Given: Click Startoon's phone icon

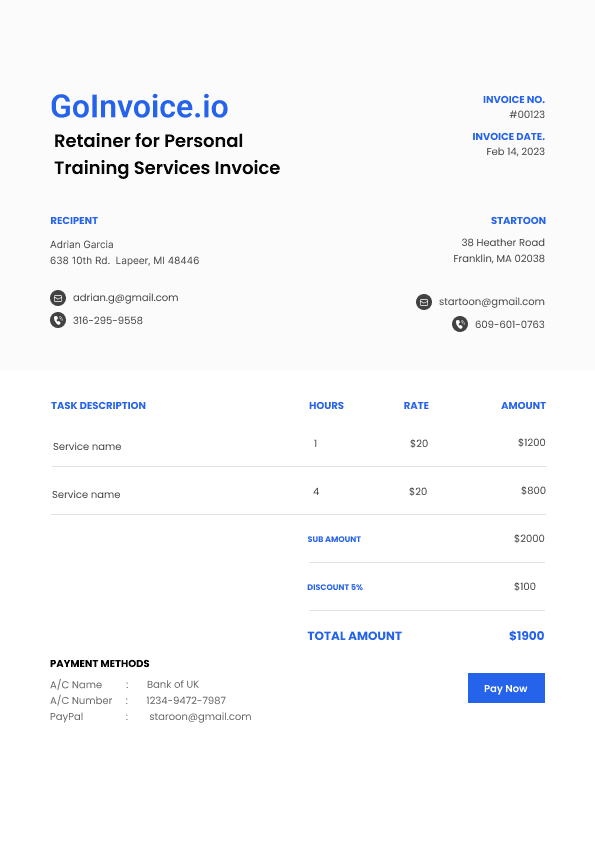Looking at the screenshot, I should [460, 324].
